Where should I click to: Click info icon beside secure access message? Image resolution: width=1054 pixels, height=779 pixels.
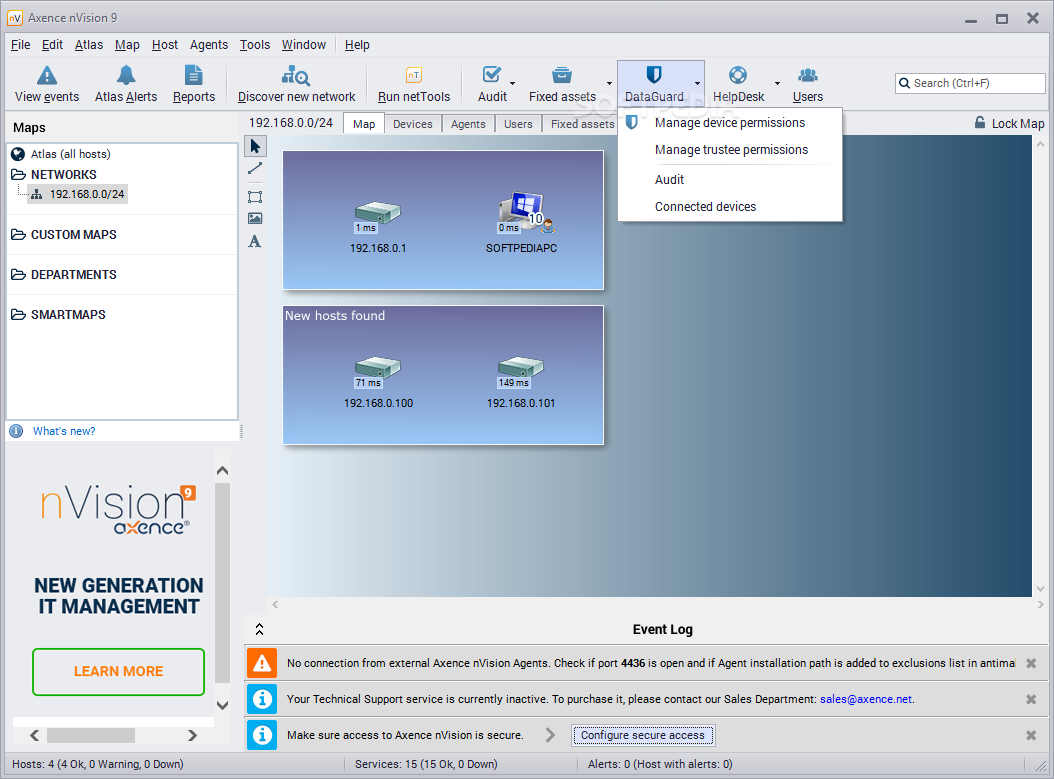coord(262,735)
